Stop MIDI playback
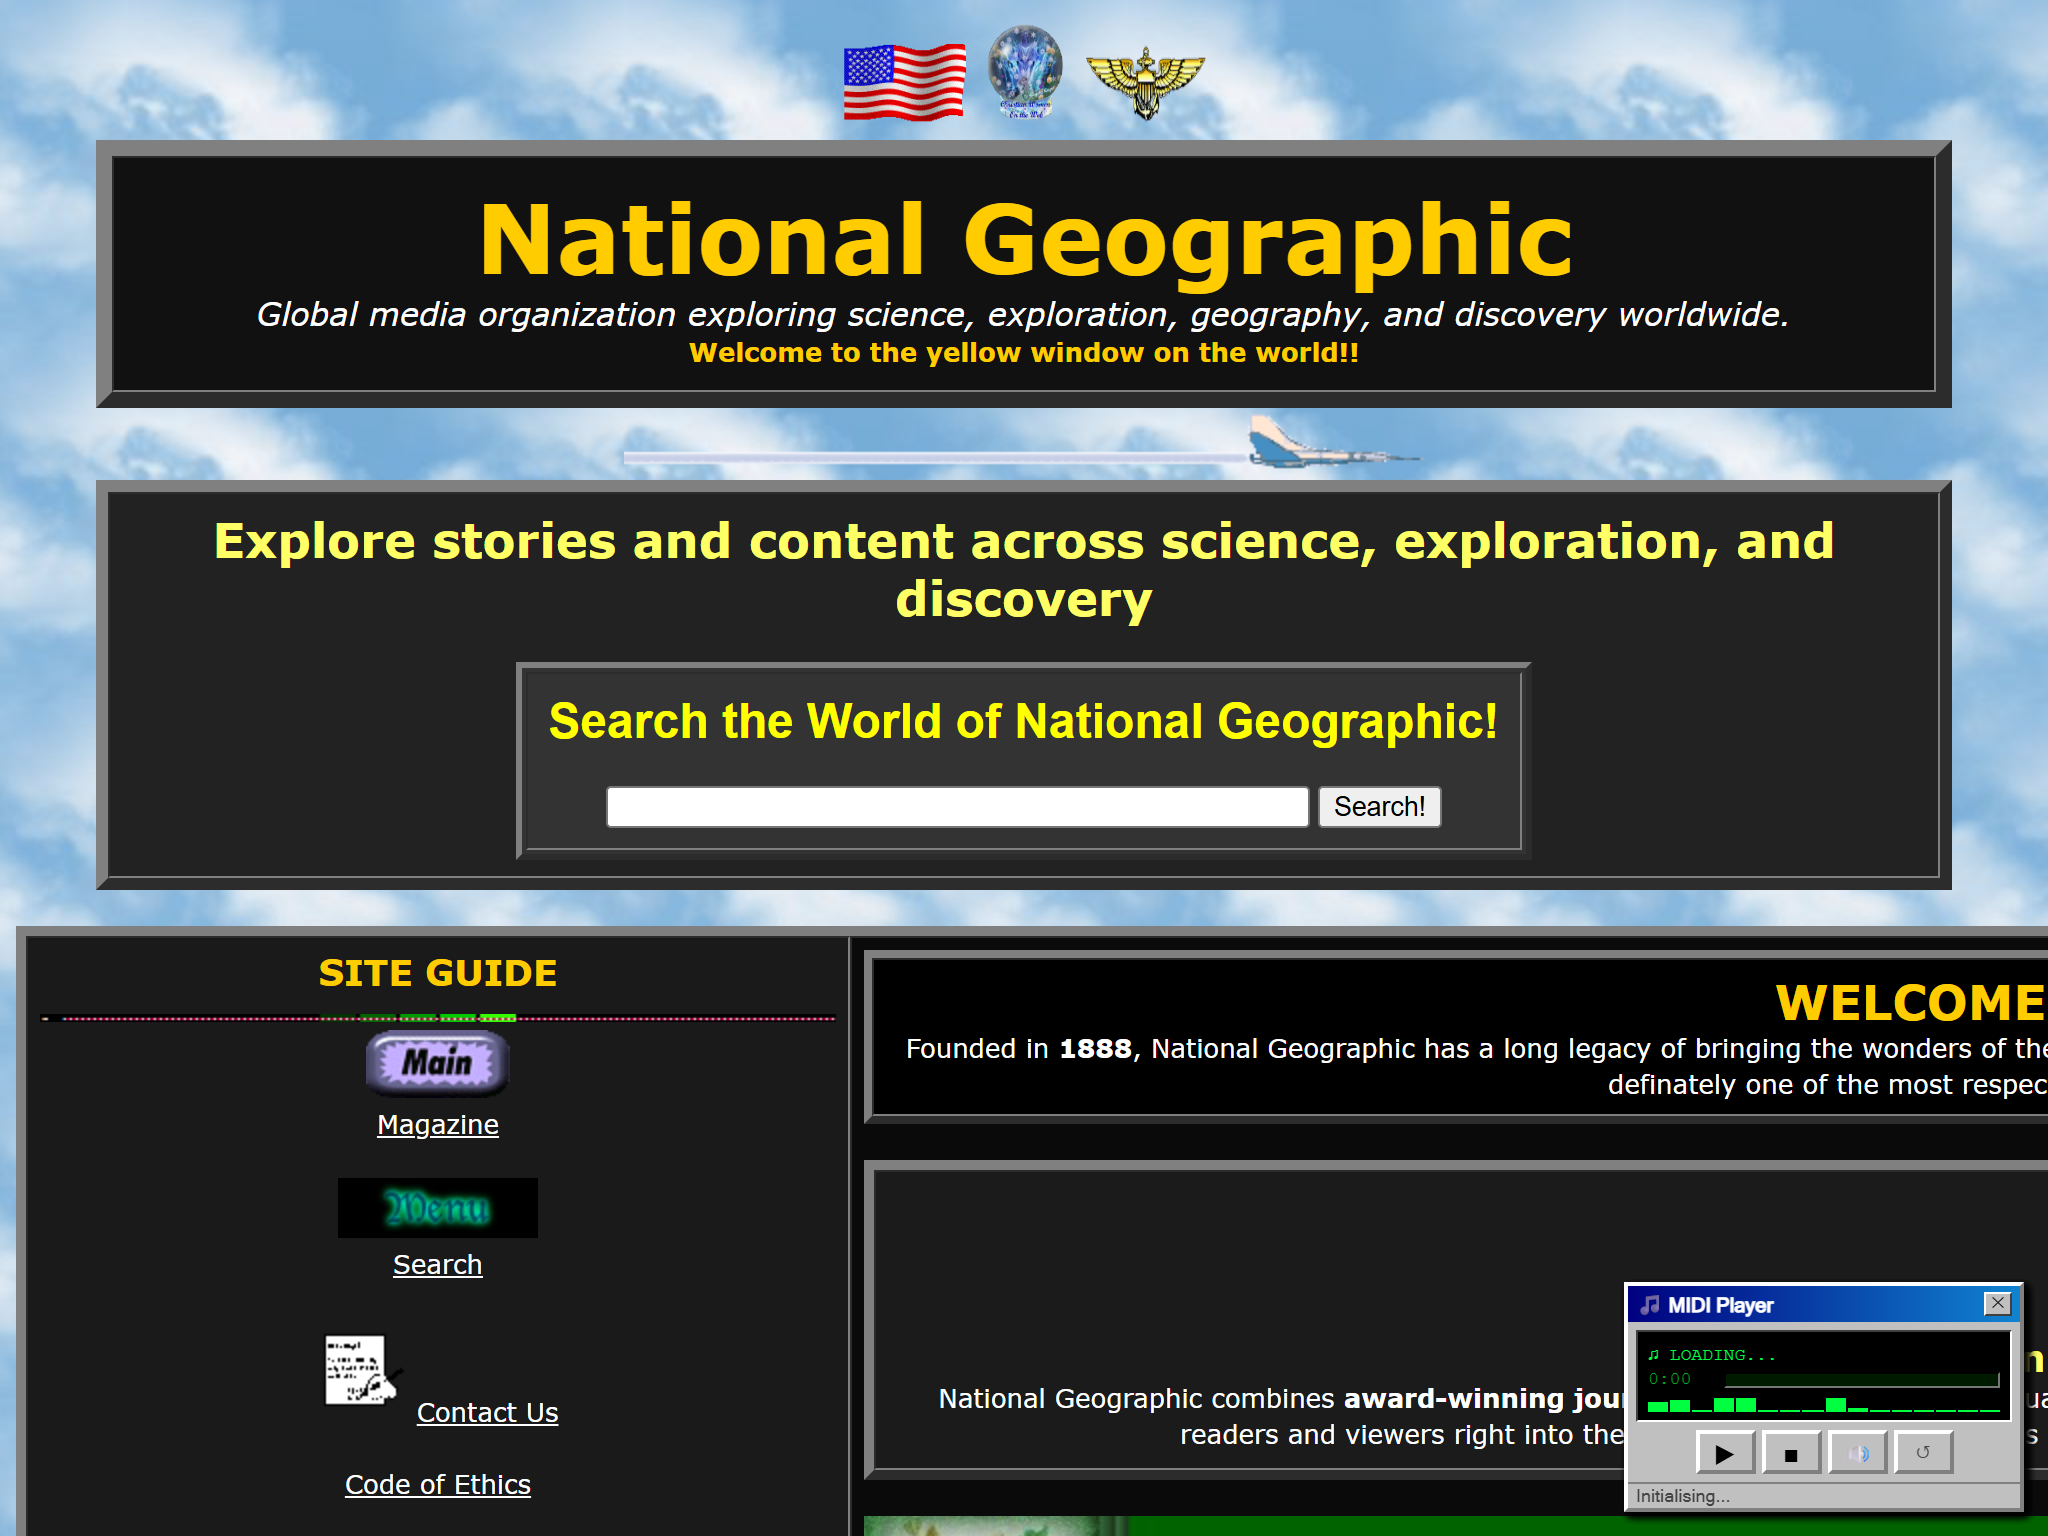Image resolution: width=2048 pixels, height=1536 pixels. [x=1790, y=1452]
